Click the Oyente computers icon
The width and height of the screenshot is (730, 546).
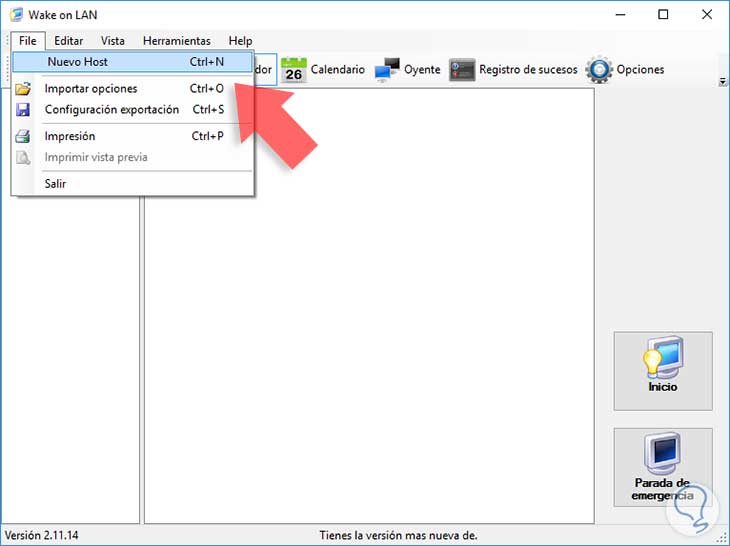tap(387, 70)
